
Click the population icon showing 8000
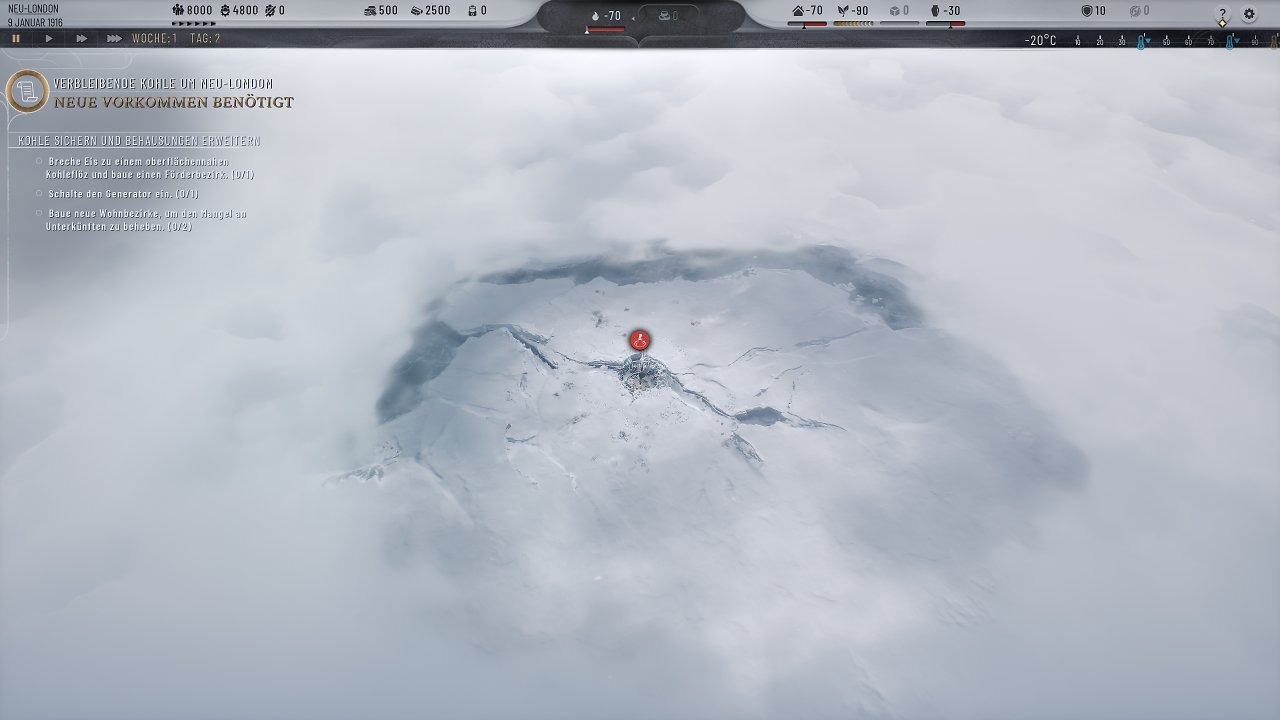[x=178, y=11]
